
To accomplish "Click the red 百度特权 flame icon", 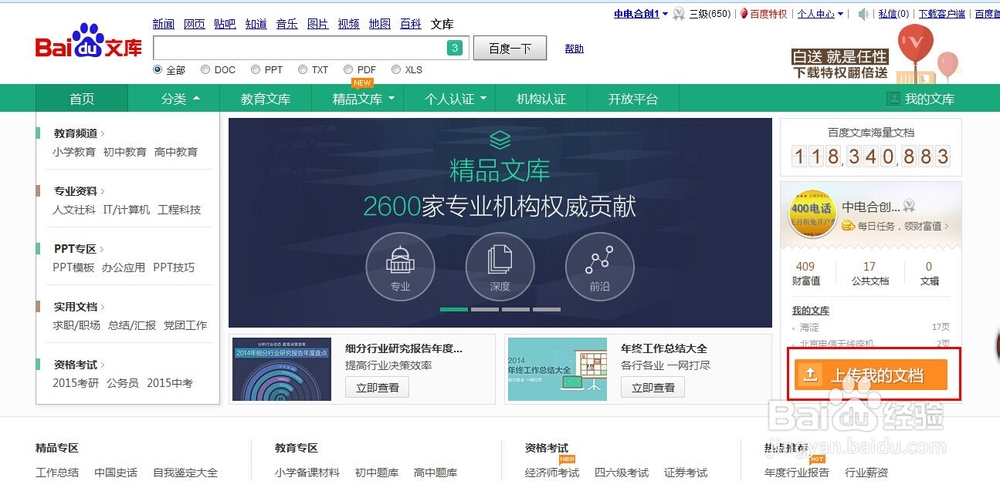I will click(744, 13).
